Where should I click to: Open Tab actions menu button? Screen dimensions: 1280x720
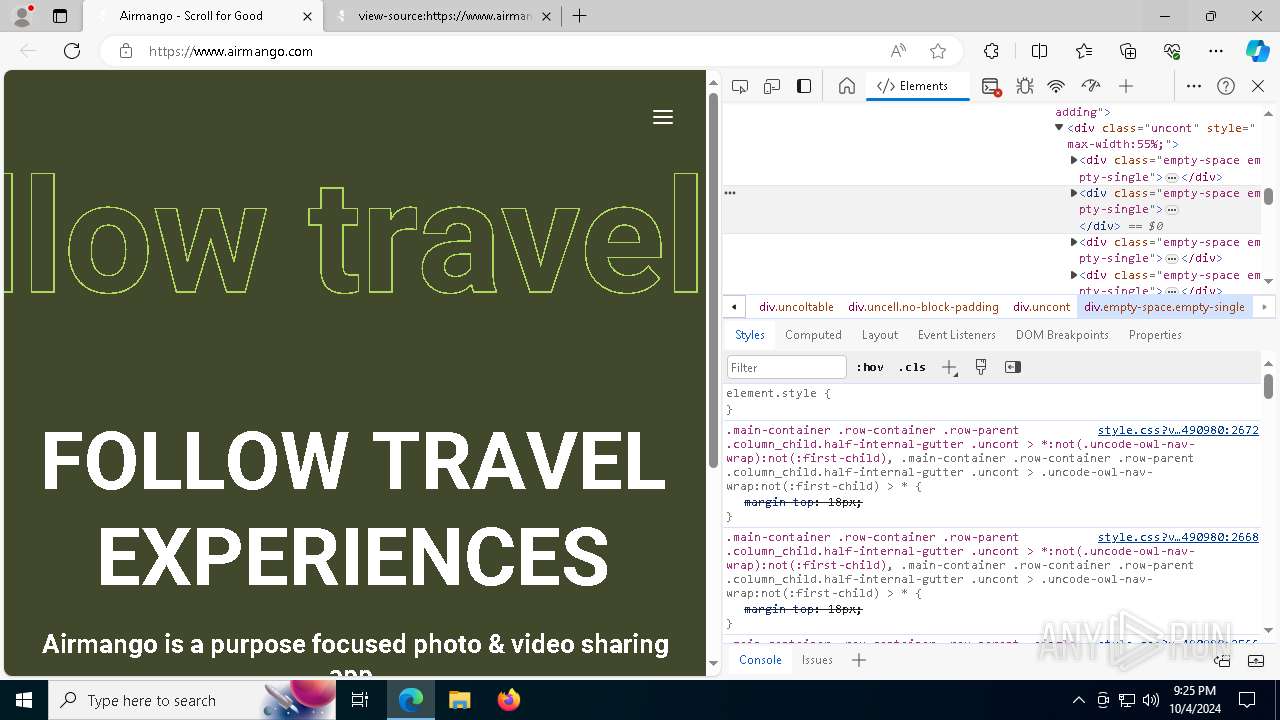[60, 16]
